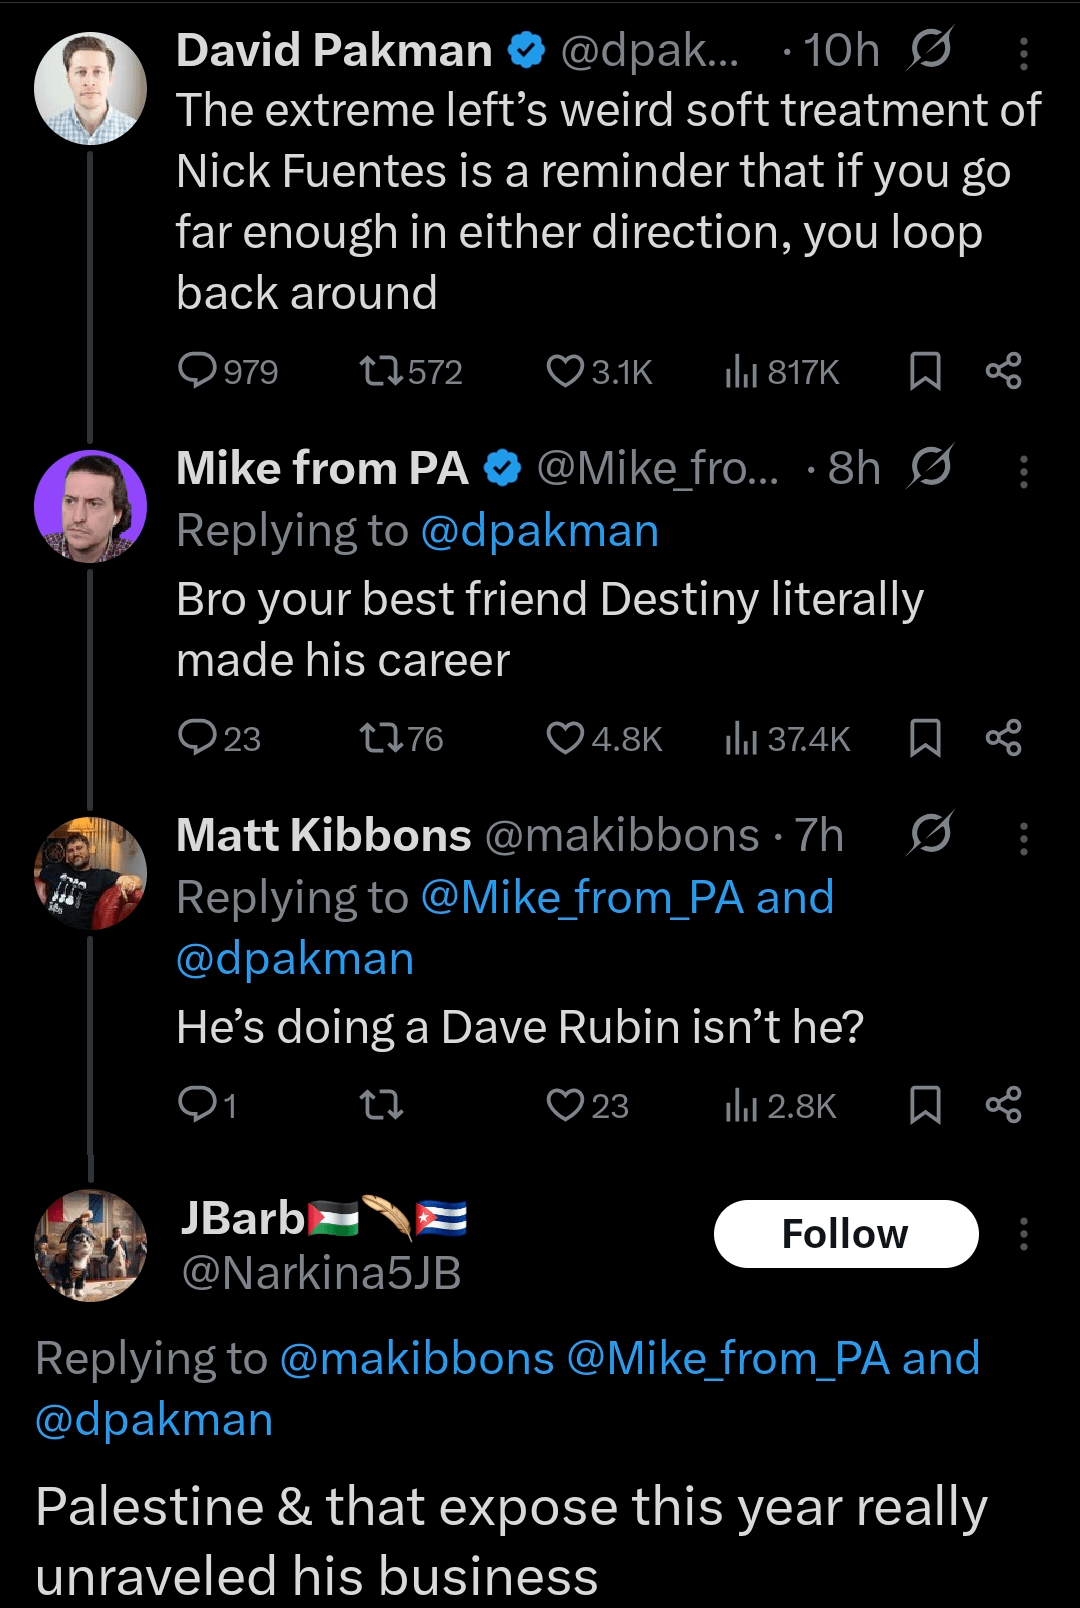Share Matt Kibbons's reply

(x=1003, y=1105)
